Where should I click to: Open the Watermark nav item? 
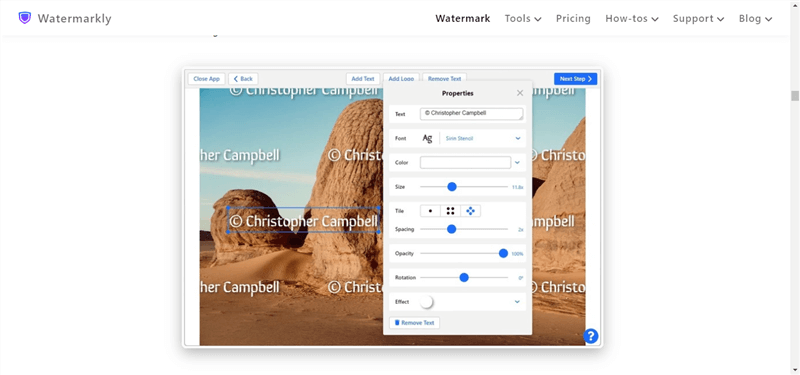[x=462, y=18]
